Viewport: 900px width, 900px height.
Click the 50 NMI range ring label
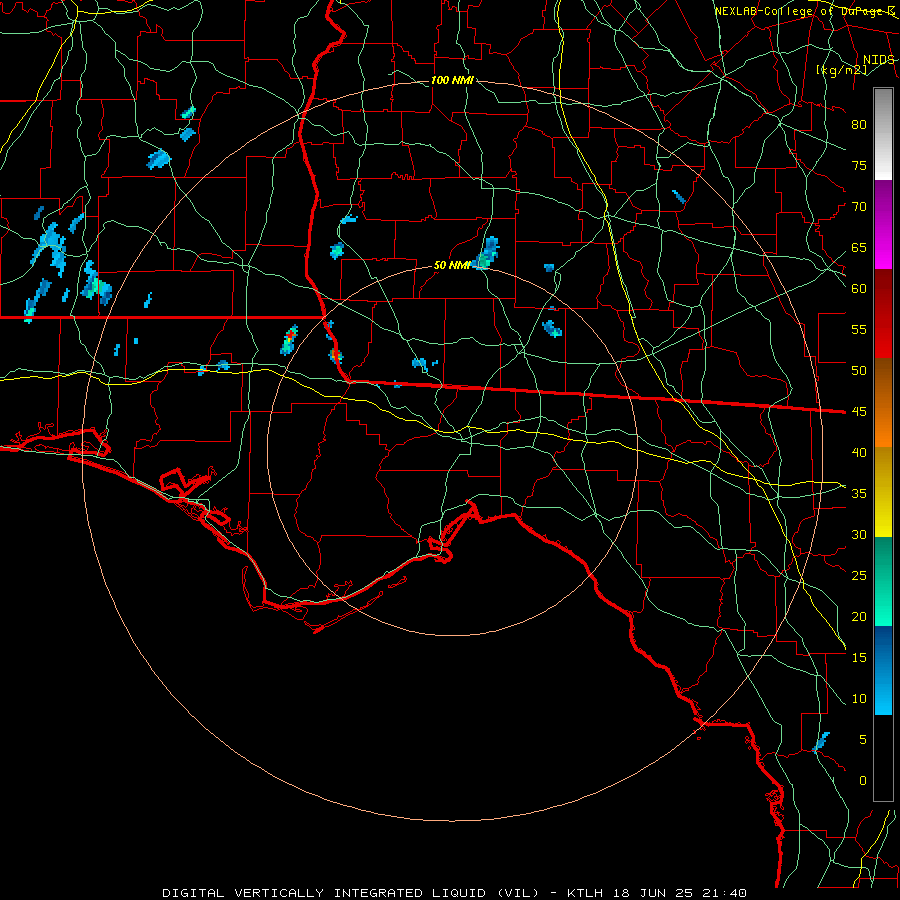click(452, 265)
